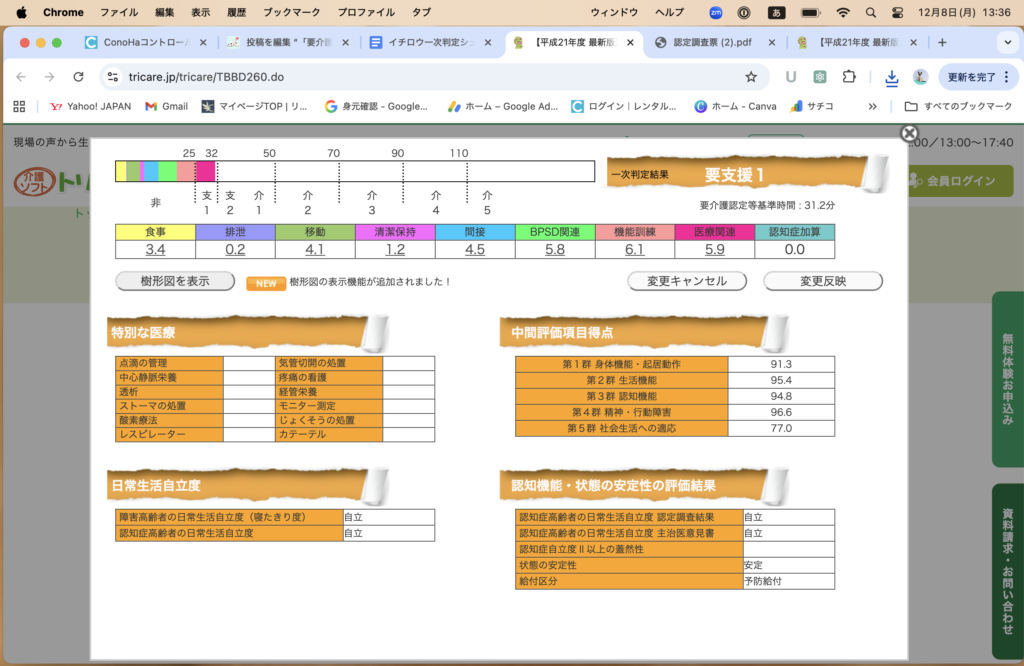
Task: Bookmark this page with the star icon
Action: (751, 77)
